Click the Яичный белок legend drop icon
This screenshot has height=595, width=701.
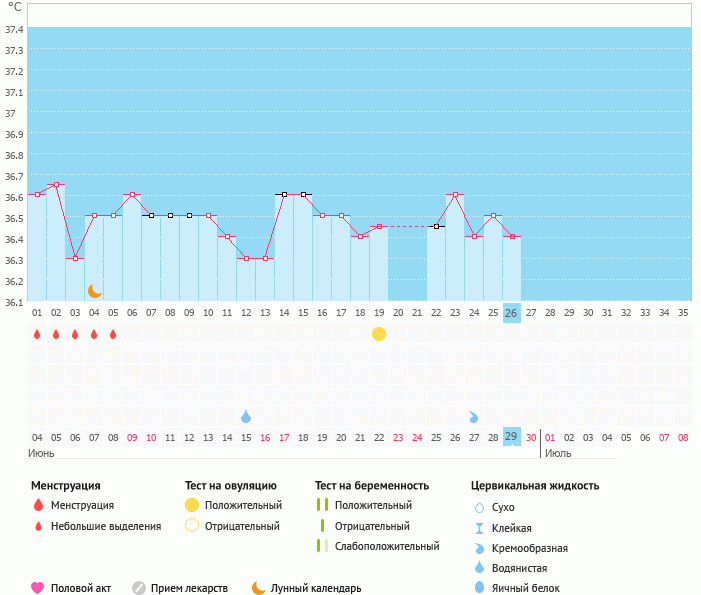click(479, 588)
